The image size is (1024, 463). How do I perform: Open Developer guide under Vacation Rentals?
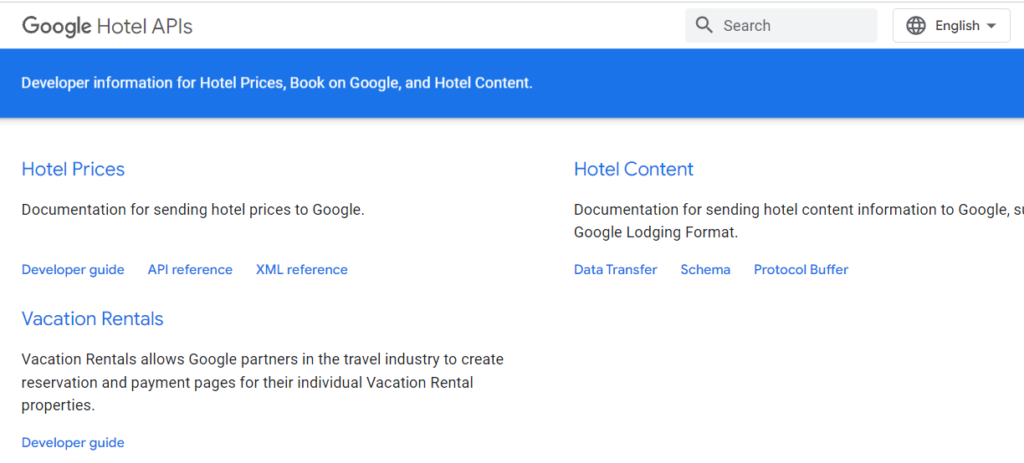coord(73,443)
